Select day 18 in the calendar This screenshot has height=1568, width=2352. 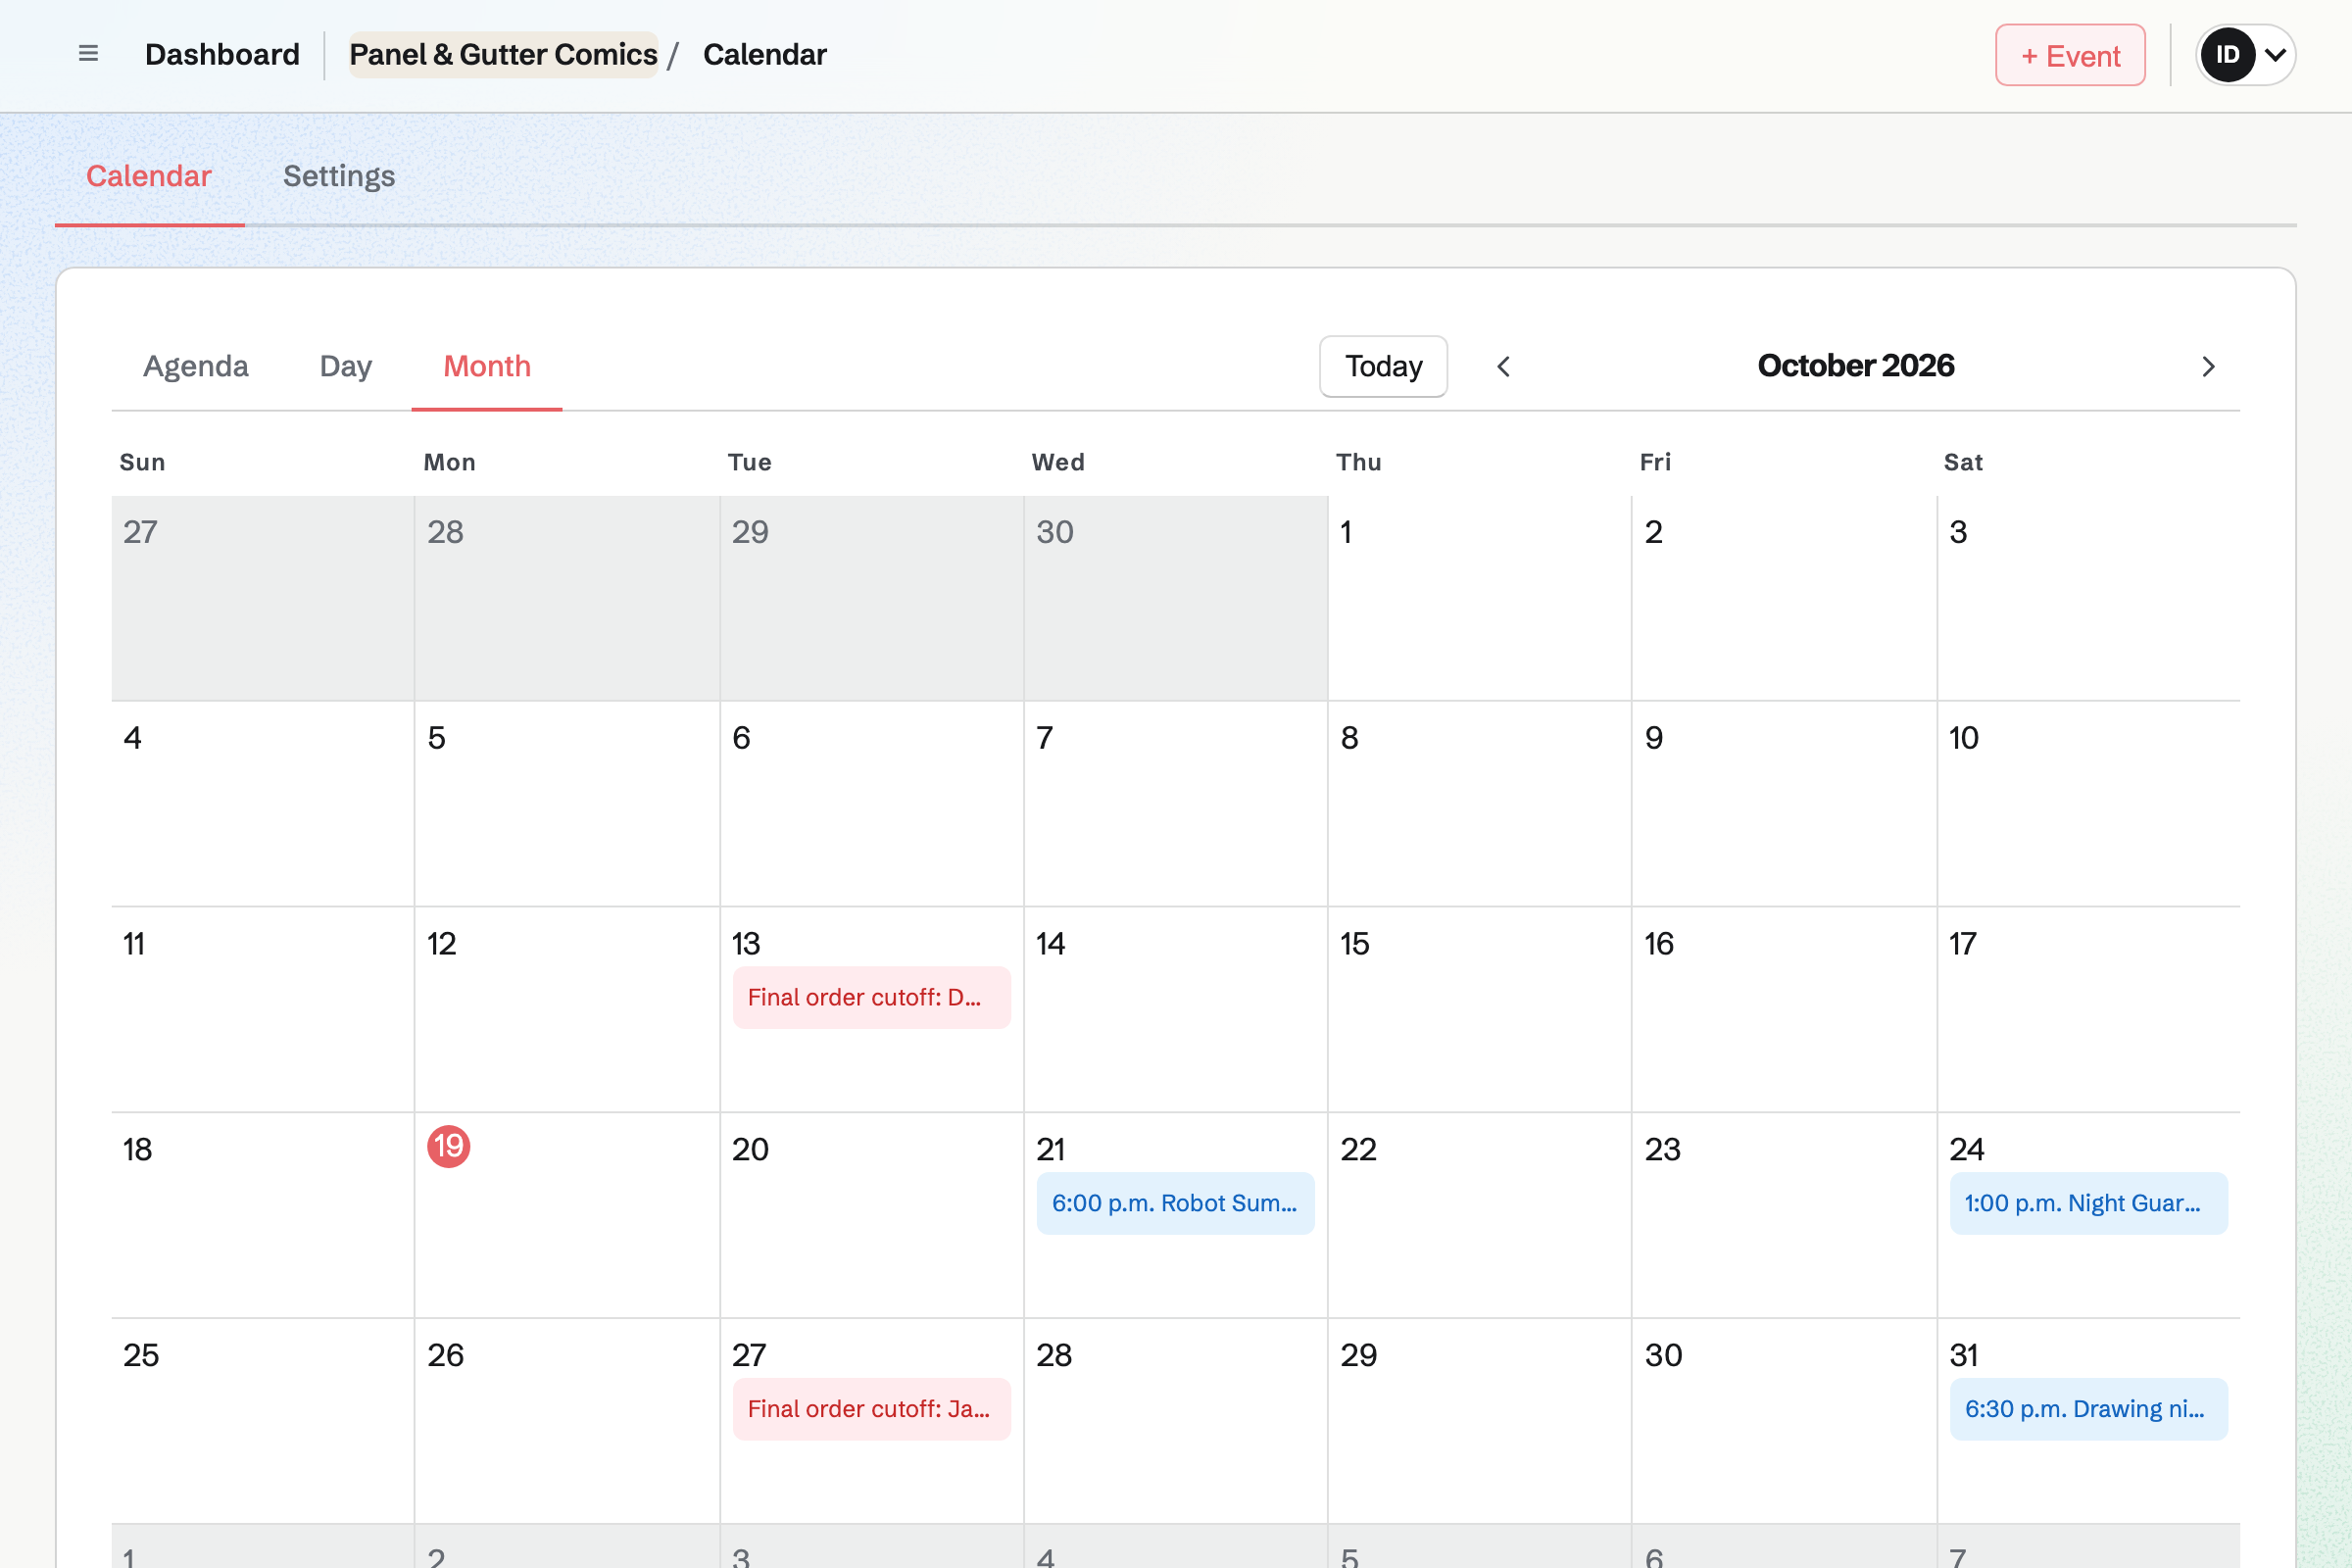point(137,1150)
